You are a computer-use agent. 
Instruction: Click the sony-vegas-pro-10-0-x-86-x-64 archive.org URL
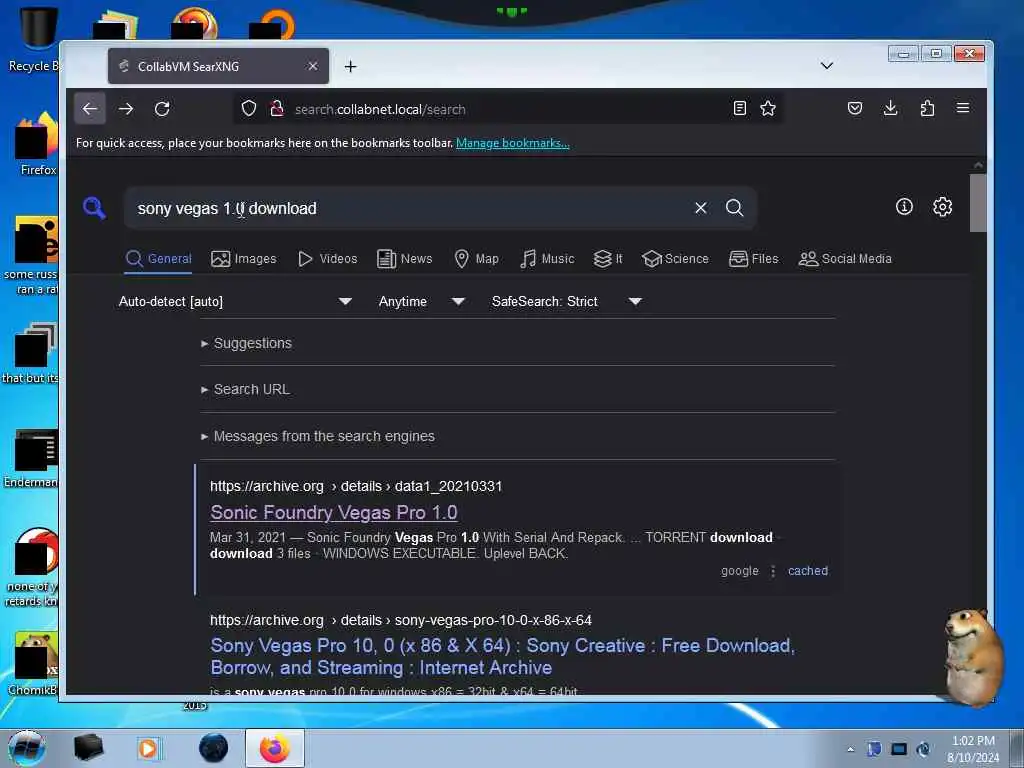pos(401,620)
